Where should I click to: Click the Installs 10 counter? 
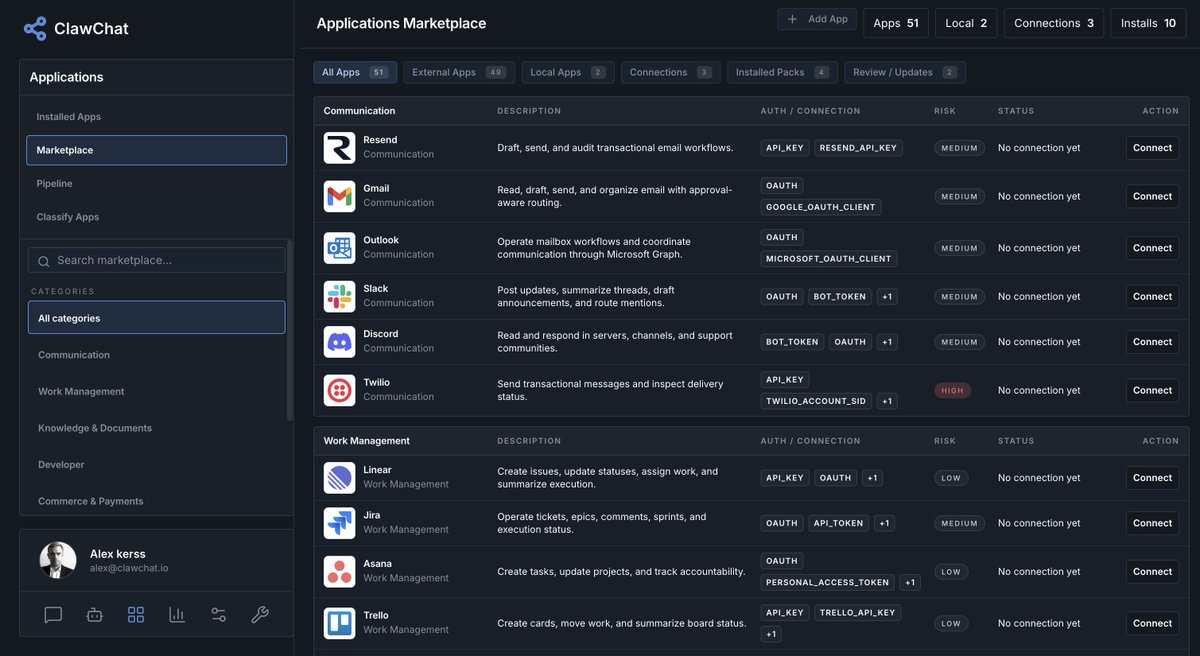click(x=1148, y=23)
